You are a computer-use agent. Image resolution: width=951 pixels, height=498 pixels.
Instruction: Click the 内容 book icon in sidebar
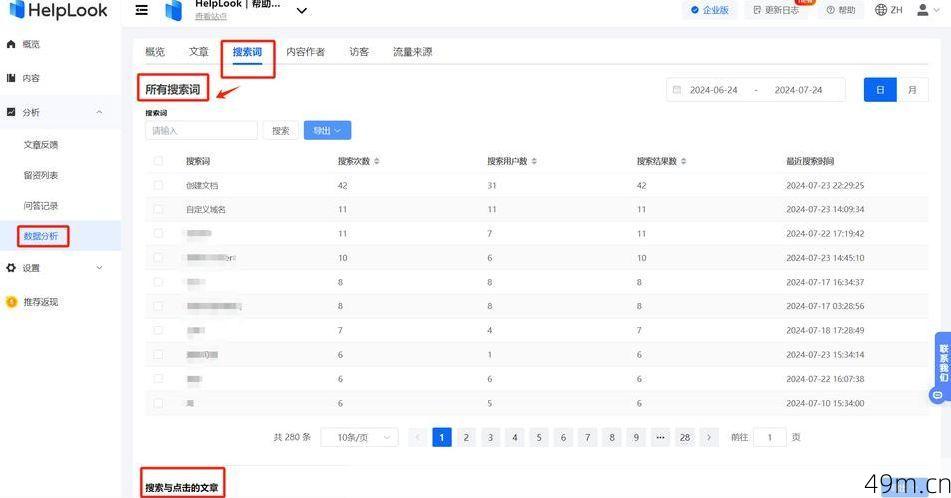click(11, 78)
